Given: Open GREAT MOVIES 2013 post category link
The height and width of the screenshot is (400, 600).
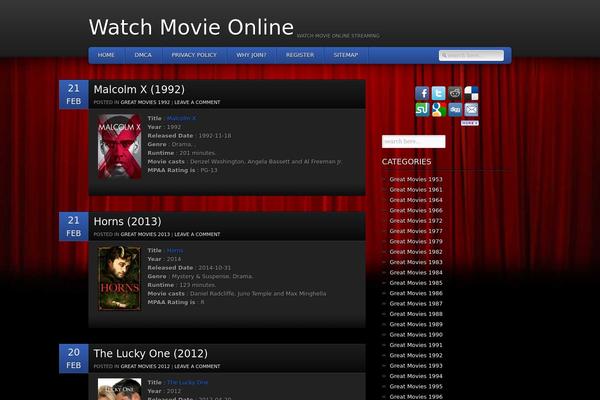Looking at the screenshot, I should [145, 234].
